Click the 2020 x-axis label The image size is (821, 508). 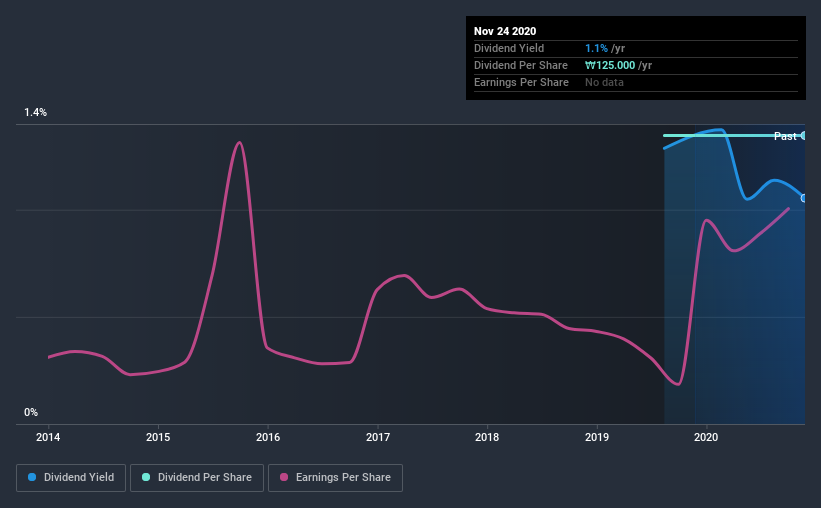(x=706, y=437)
